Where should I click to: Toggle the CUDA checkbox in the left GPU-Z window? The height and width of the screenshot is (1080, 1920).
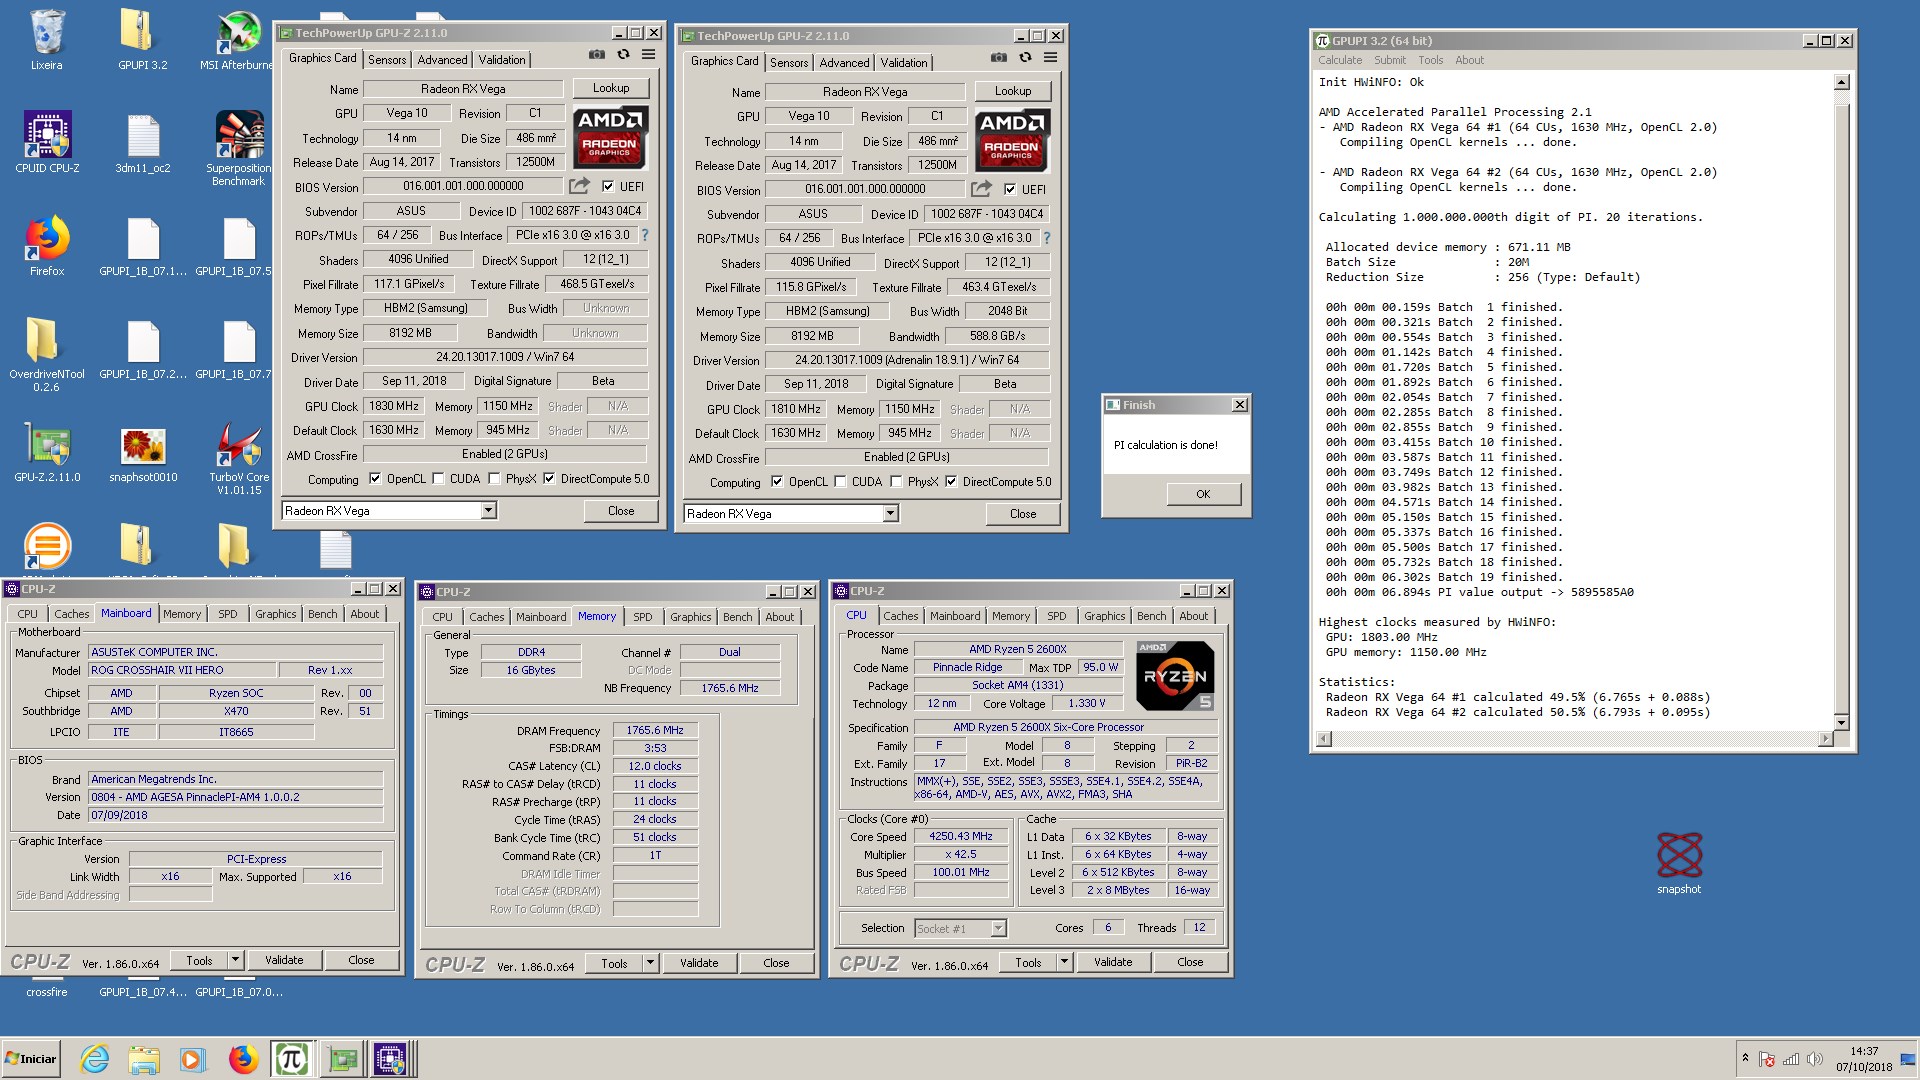(439, 479)
